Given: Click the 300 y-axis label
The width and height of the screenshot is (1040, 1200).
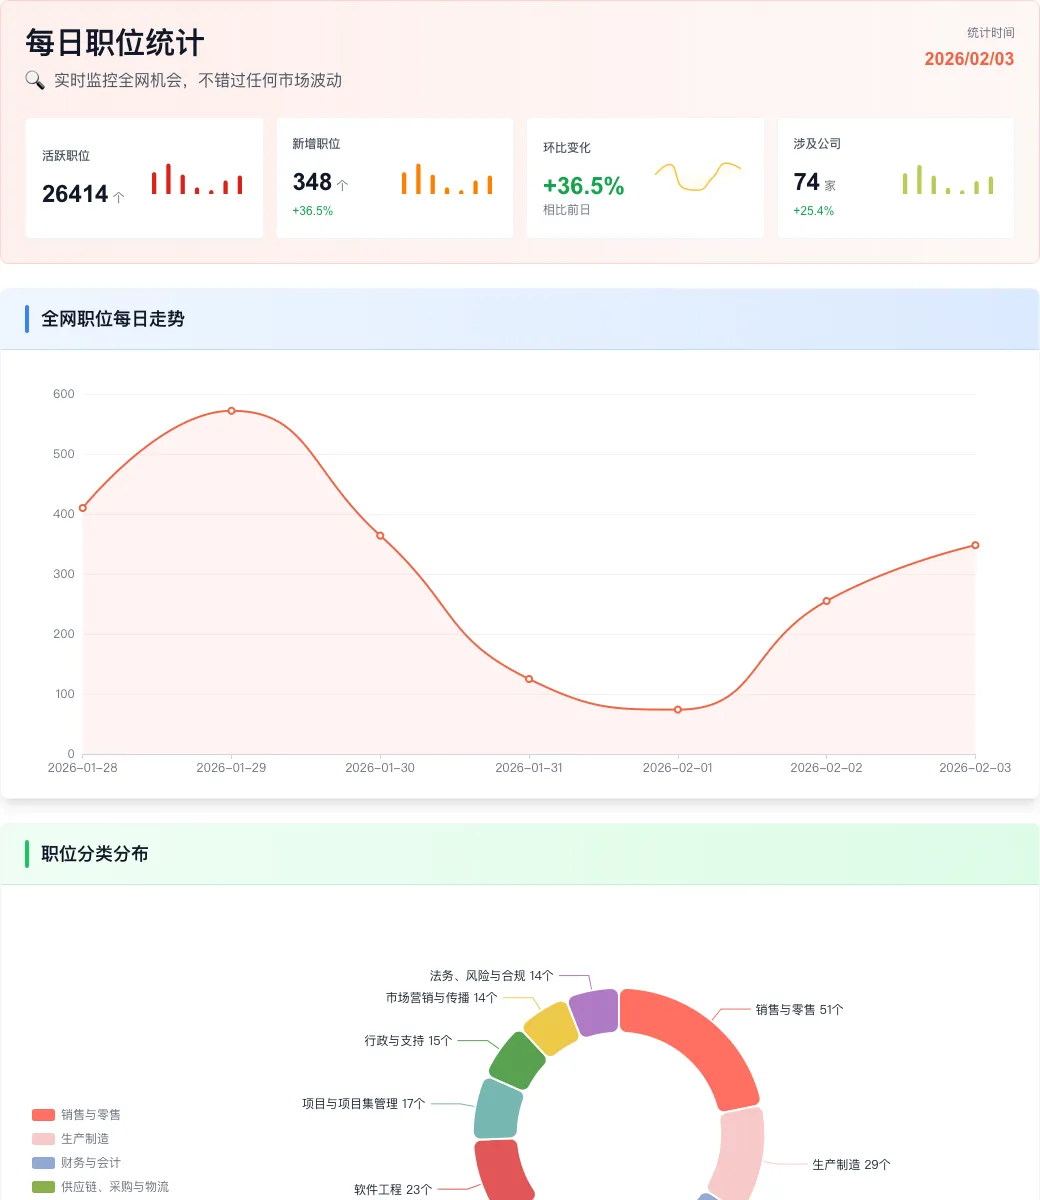Looking at the screenshot, I should click(64, 574).
